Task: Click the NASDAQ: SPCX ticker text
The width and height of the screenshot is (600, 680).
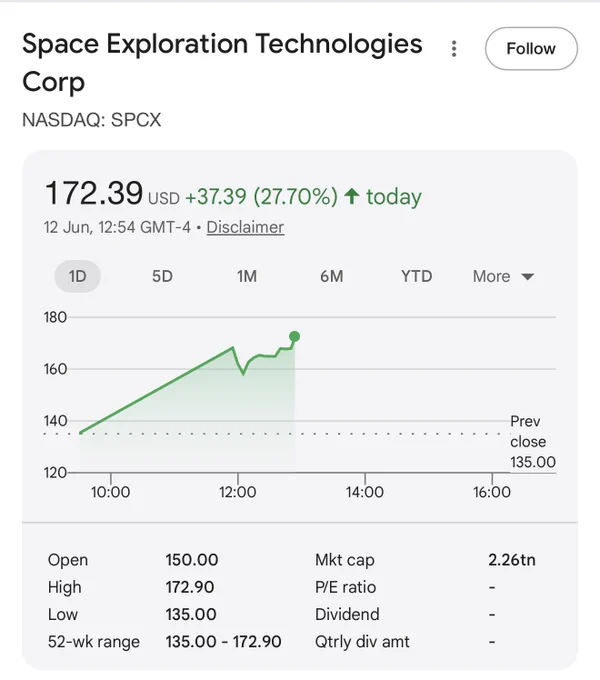Action: [91, 120]
